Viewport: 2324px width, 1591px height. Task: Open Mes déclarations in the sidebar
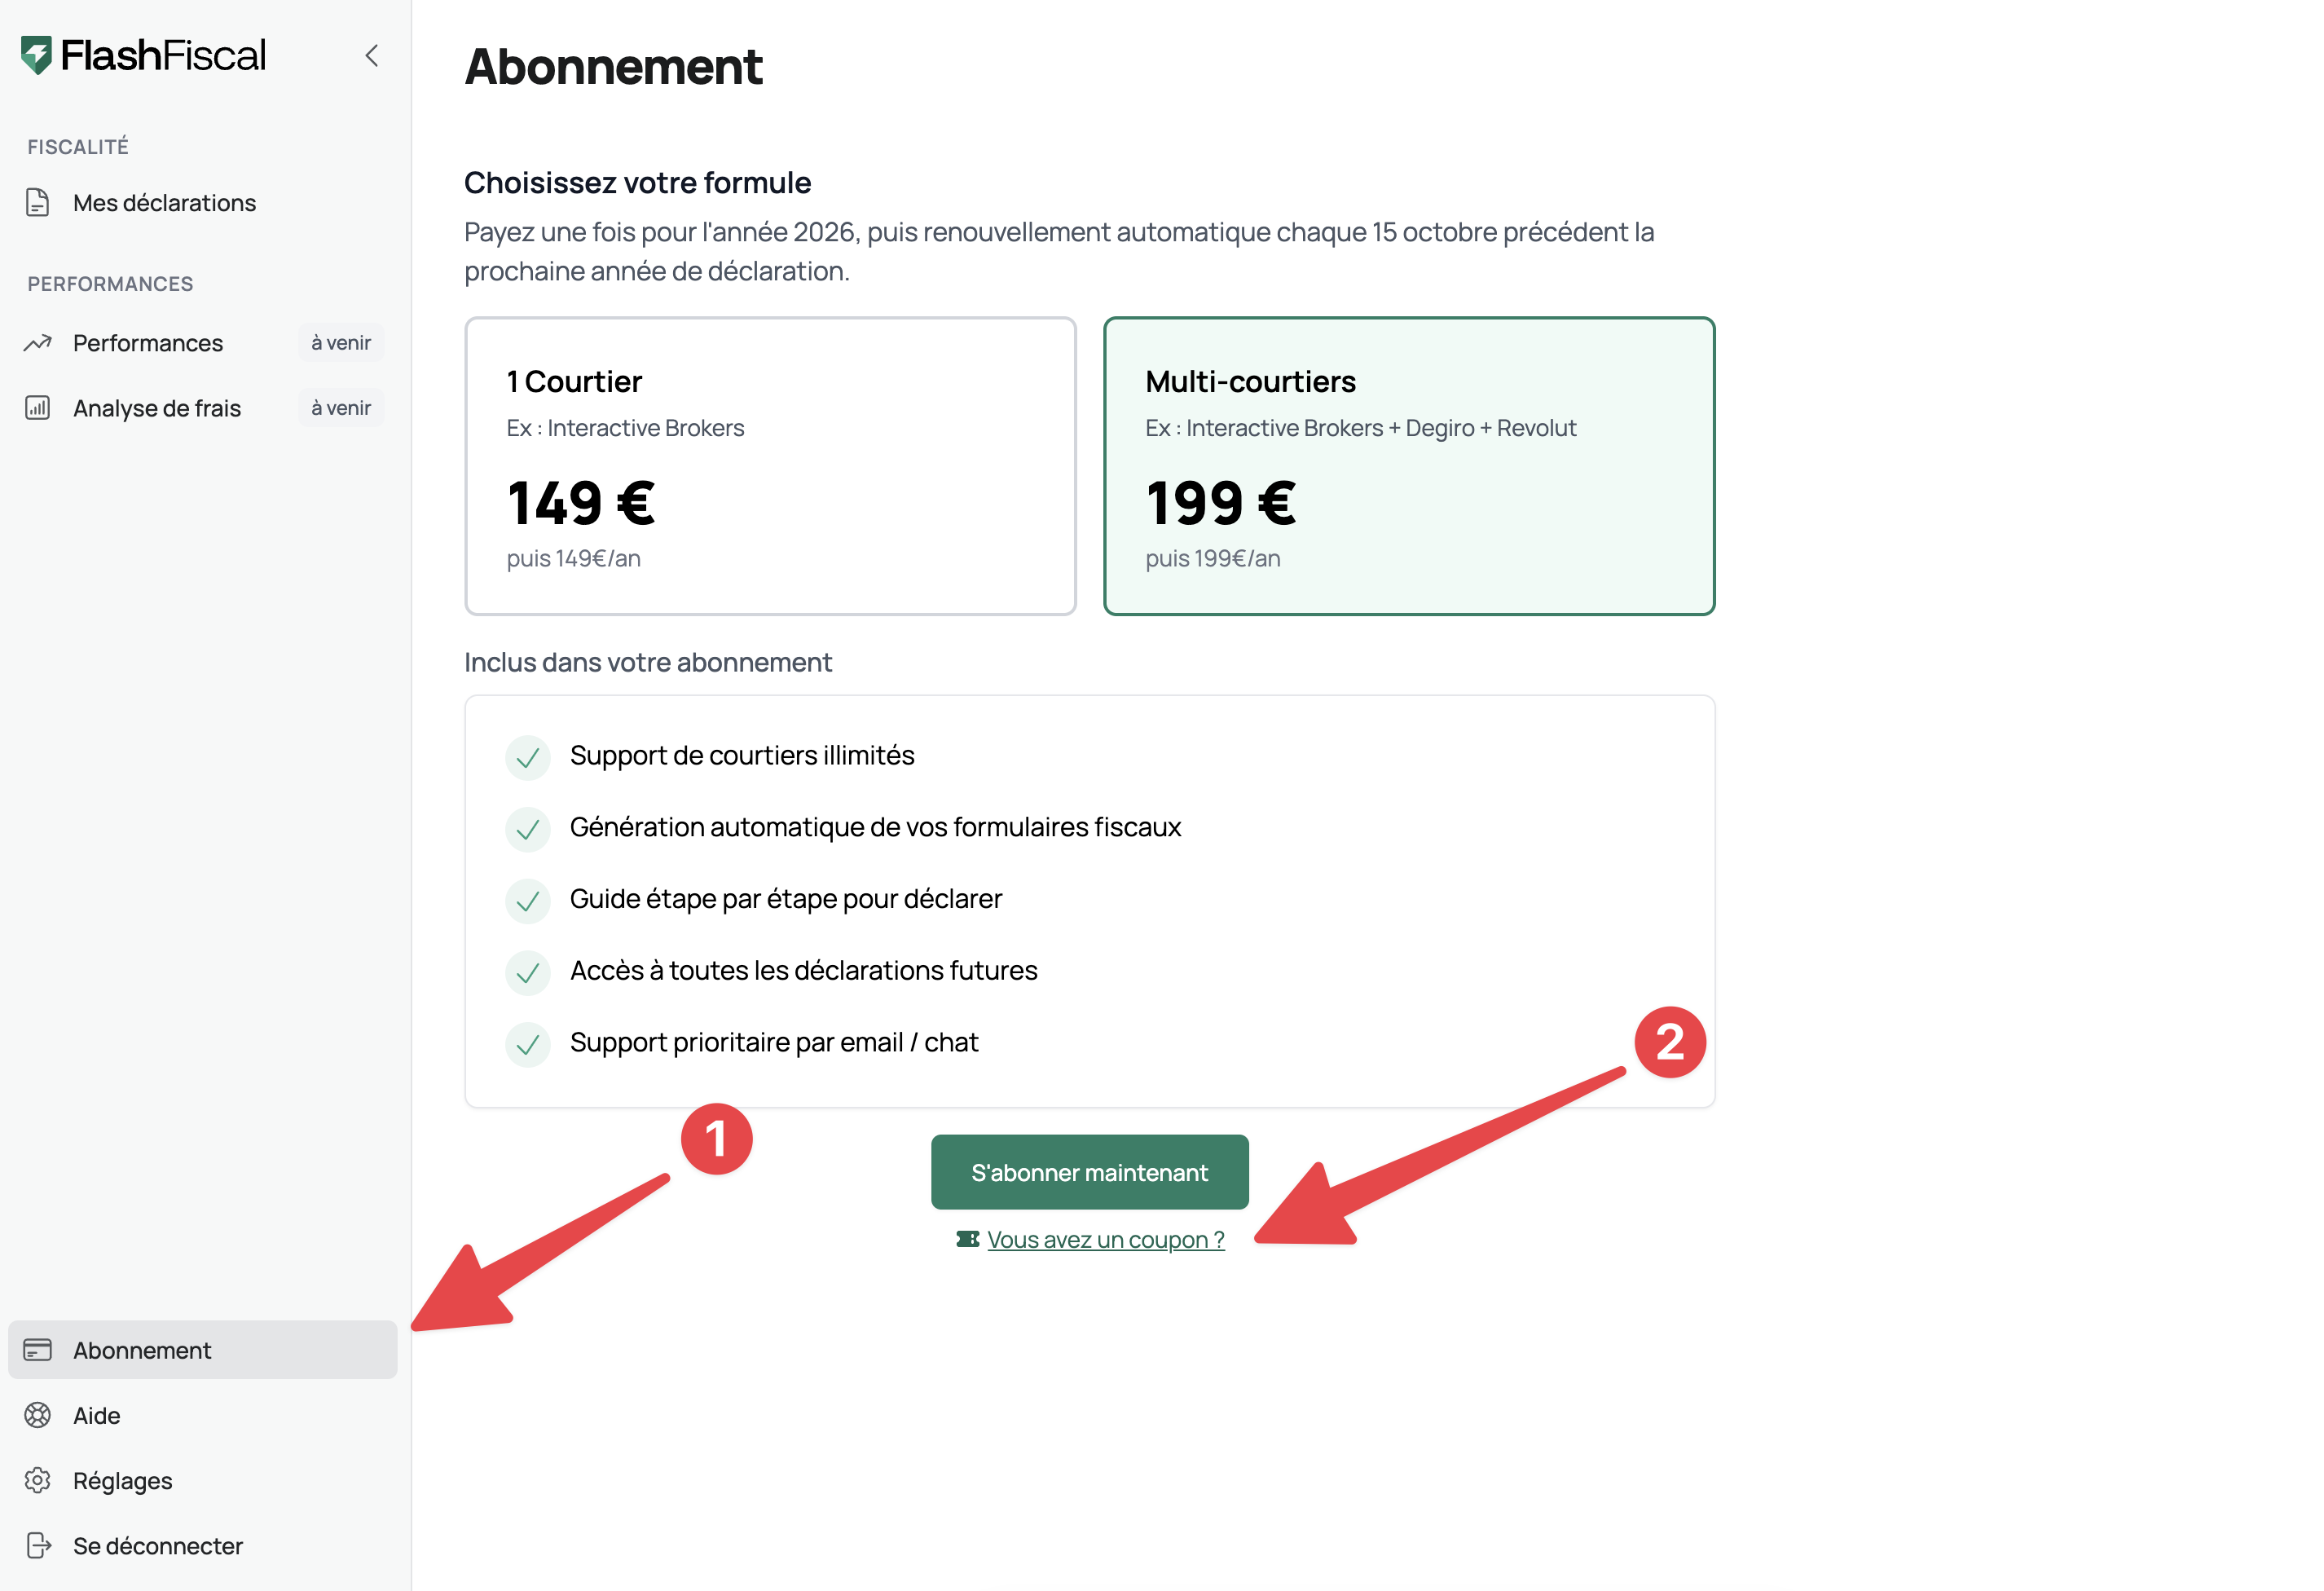coord(164,203)
